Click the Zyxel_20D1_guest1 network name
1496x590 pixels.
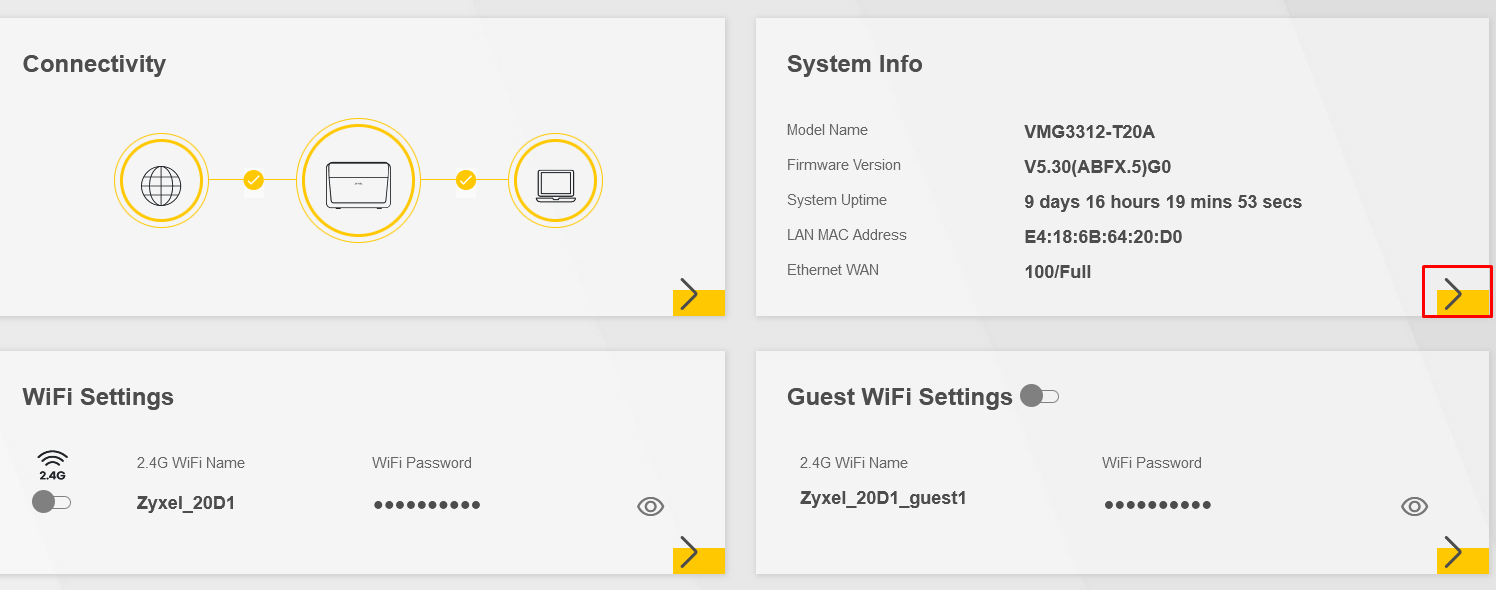(x=884, y=498)
